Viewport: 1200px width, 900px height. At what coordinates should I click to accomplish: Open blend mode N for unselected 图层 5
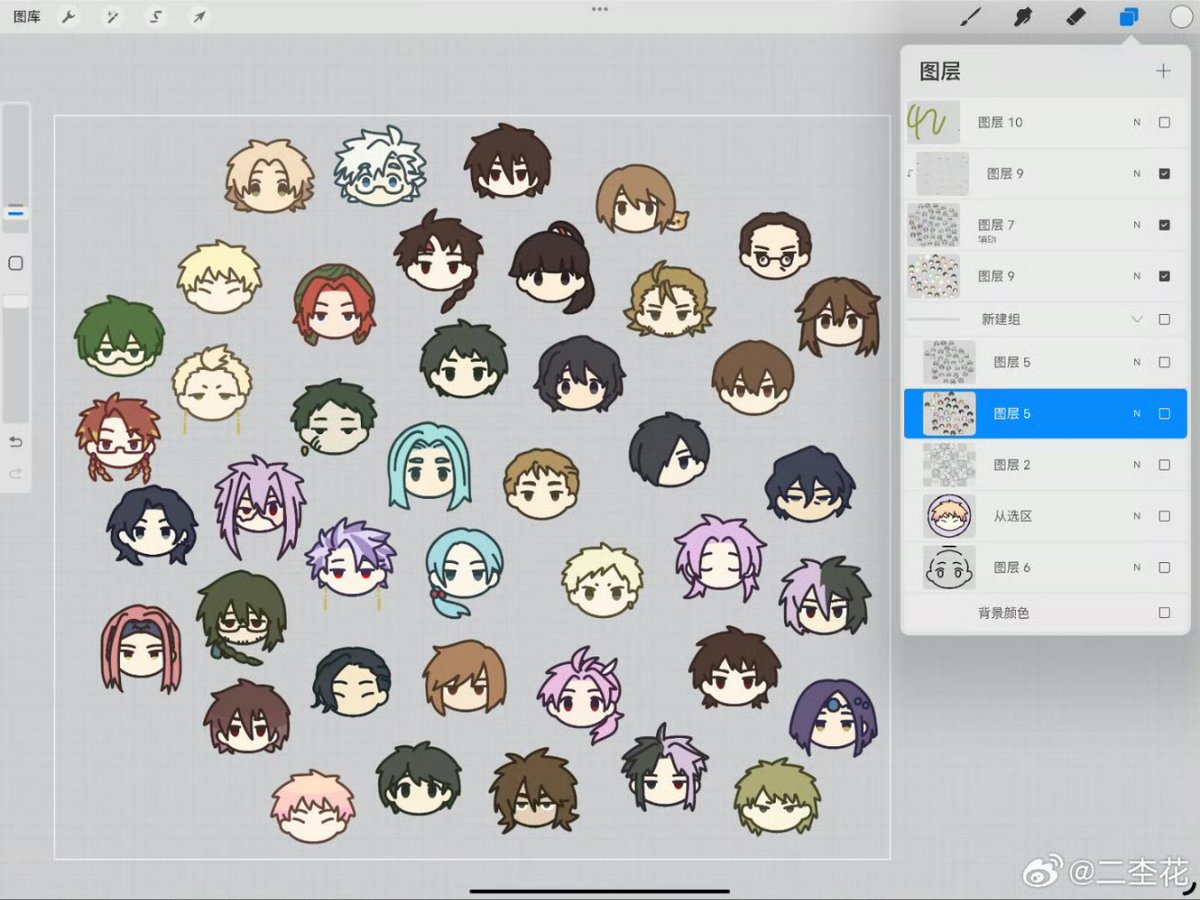[x=1136, y=362]
